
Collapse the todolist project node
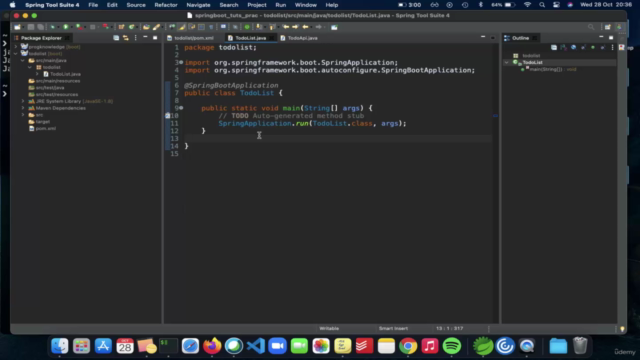click(16, 53)
